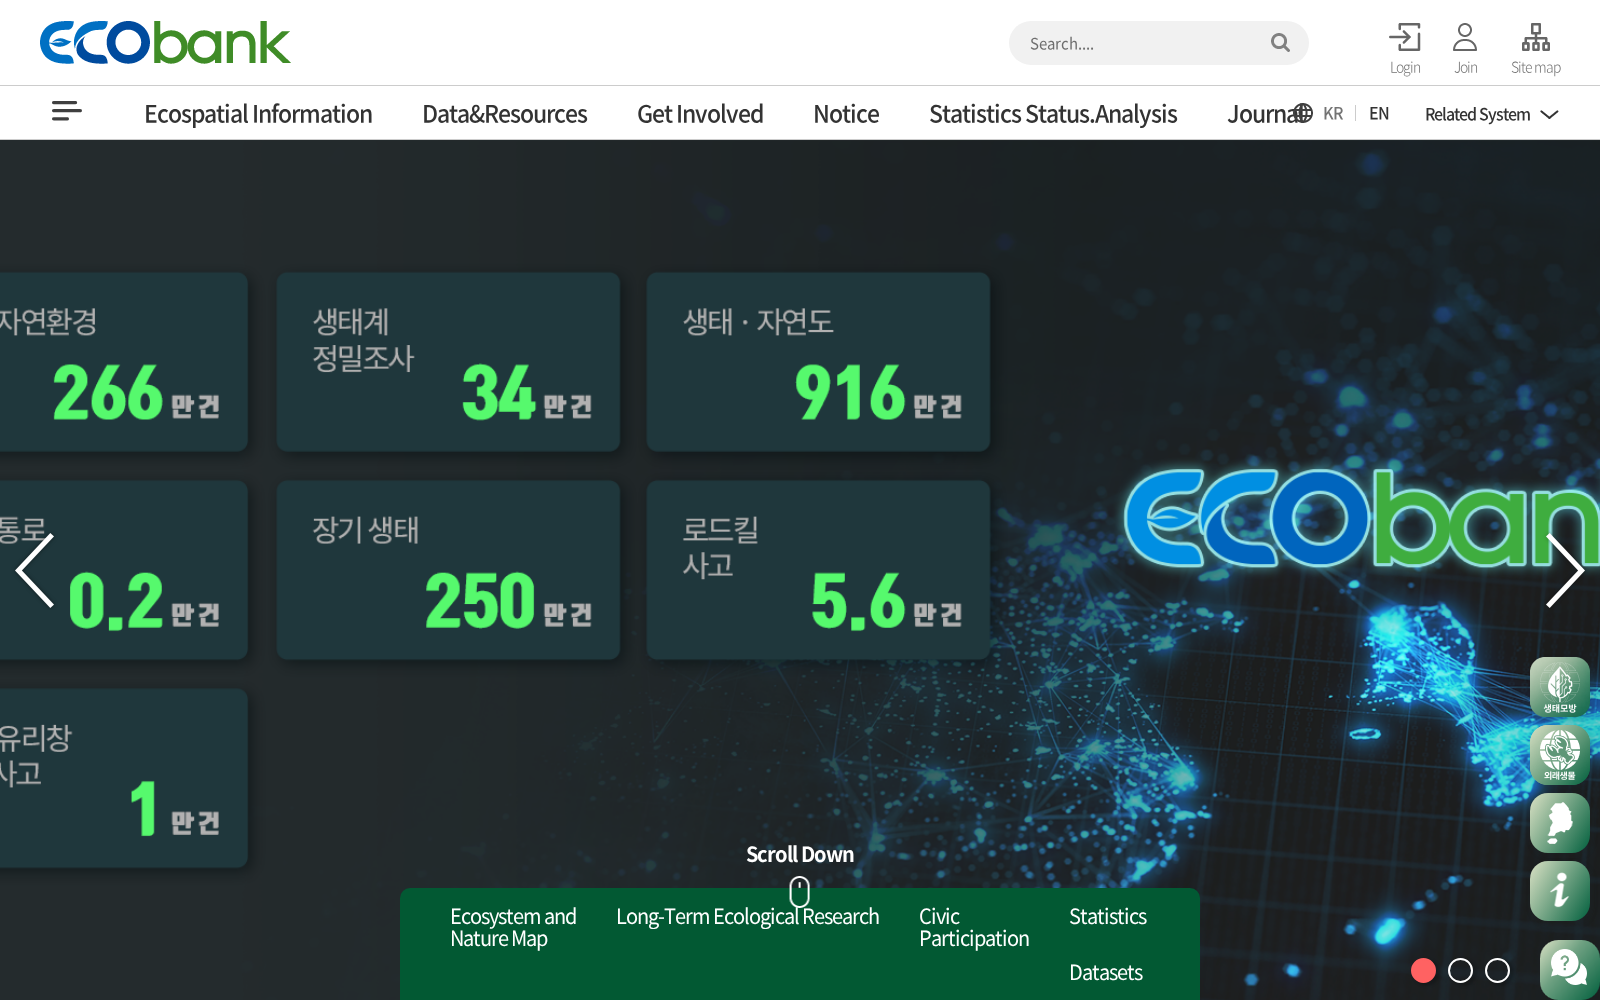The image size is (1600, 1000).
Task: Click the scroll down mouse icon
Action: [800, 891]
